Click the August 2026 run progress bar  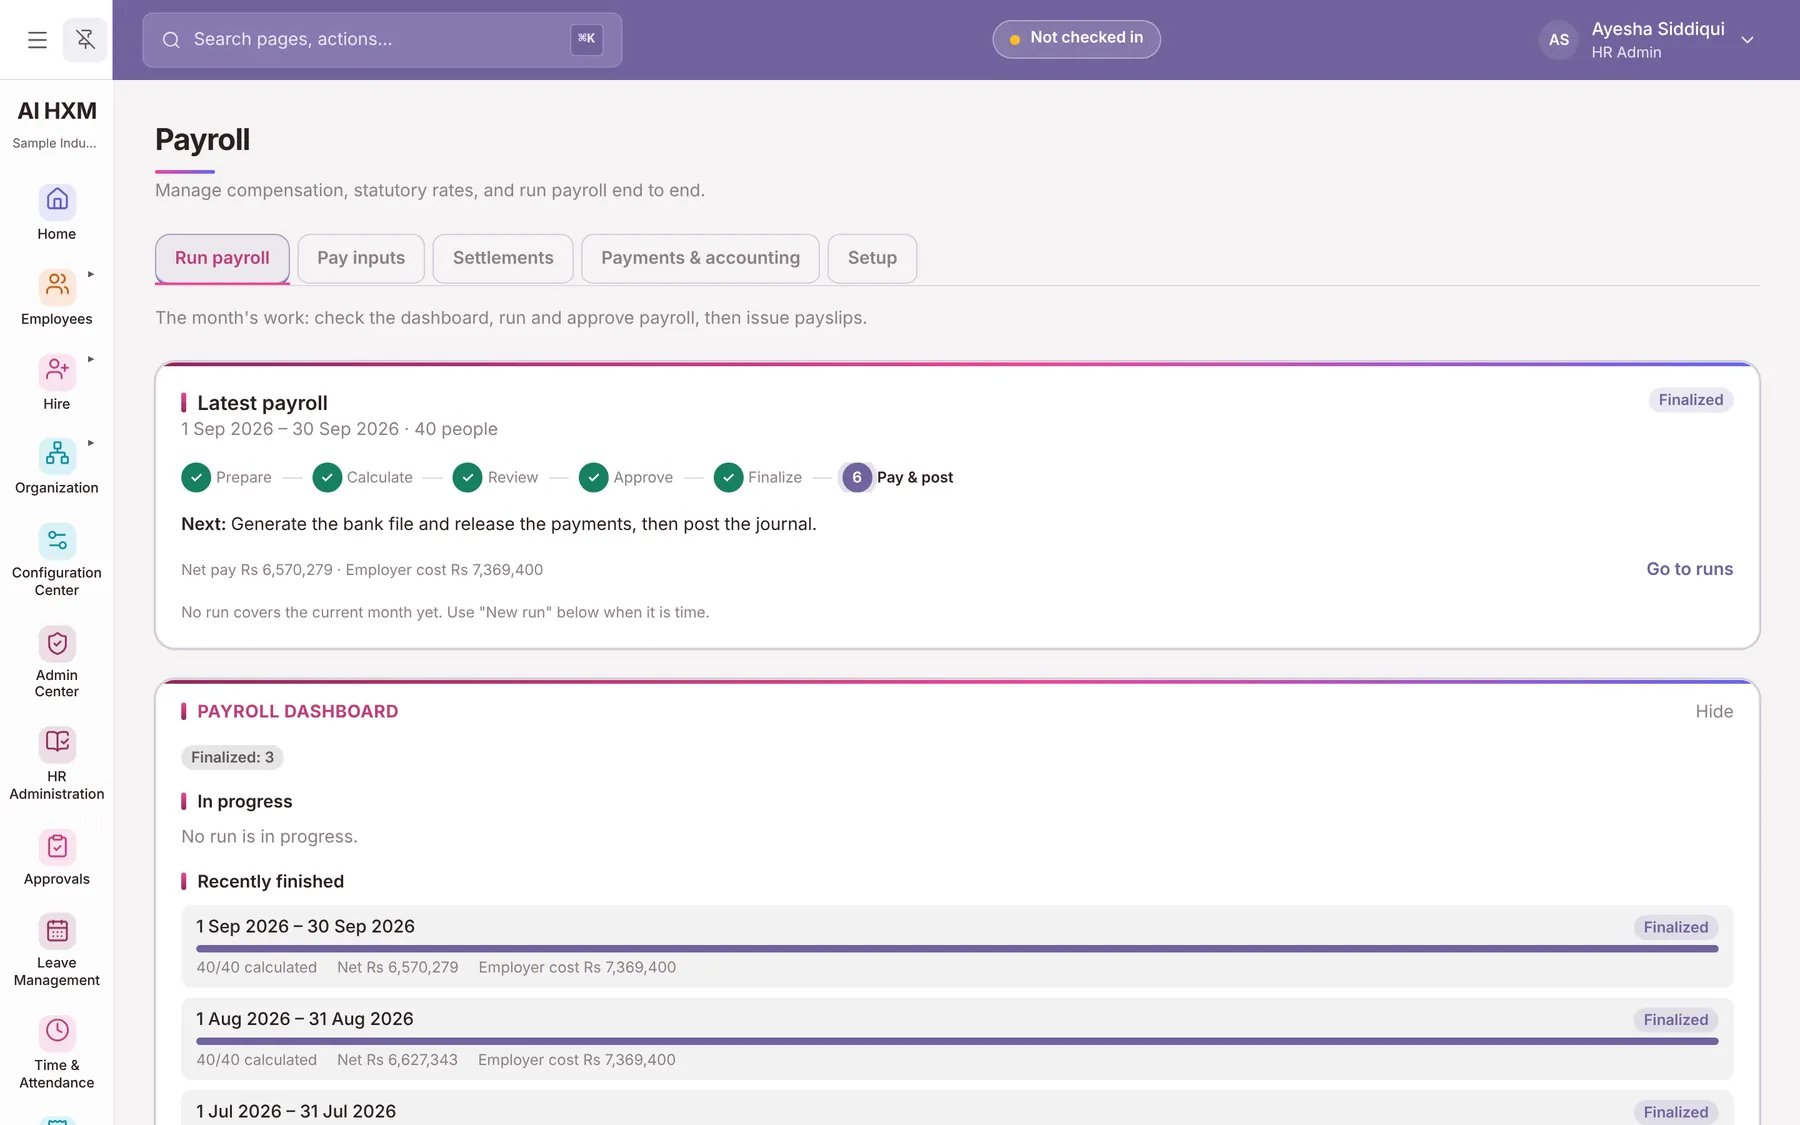pyautogui.click(x=957, y=1041)
